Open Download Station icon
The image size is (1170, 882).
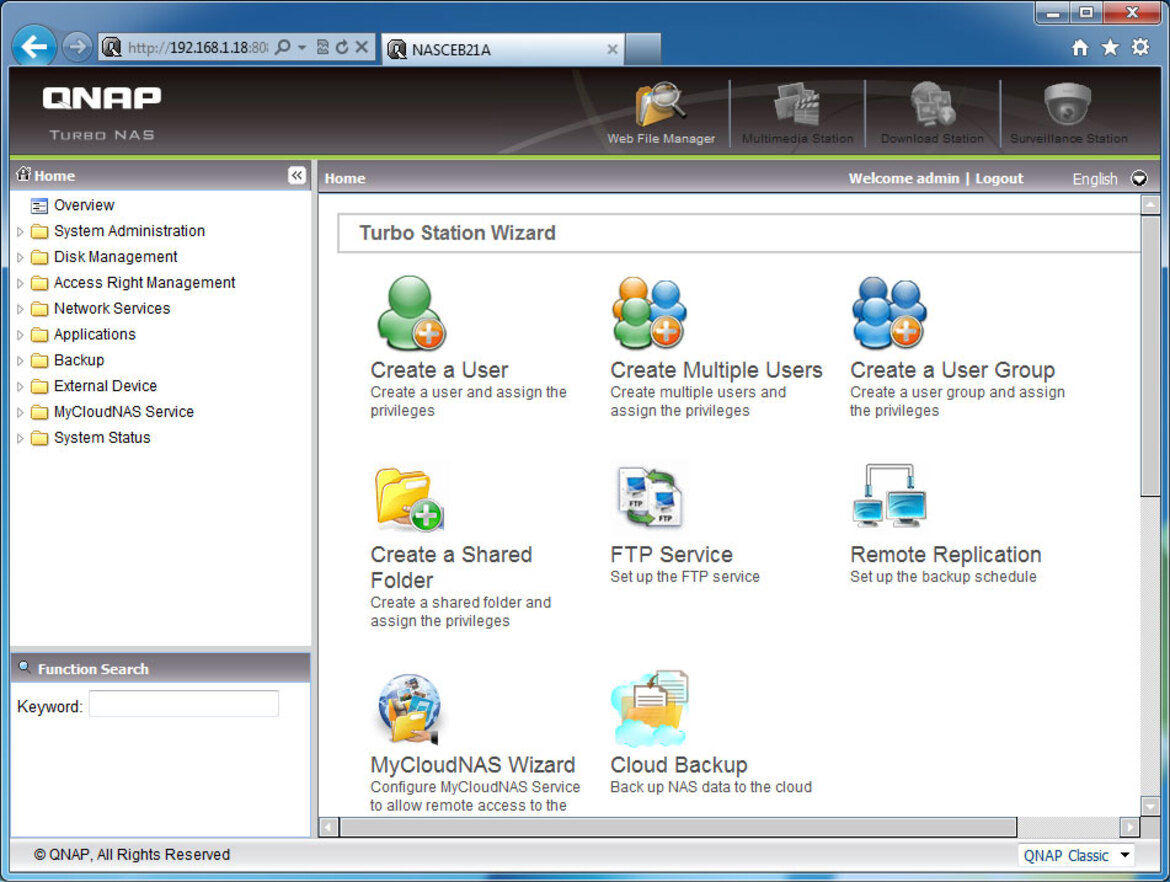[933, 105]
